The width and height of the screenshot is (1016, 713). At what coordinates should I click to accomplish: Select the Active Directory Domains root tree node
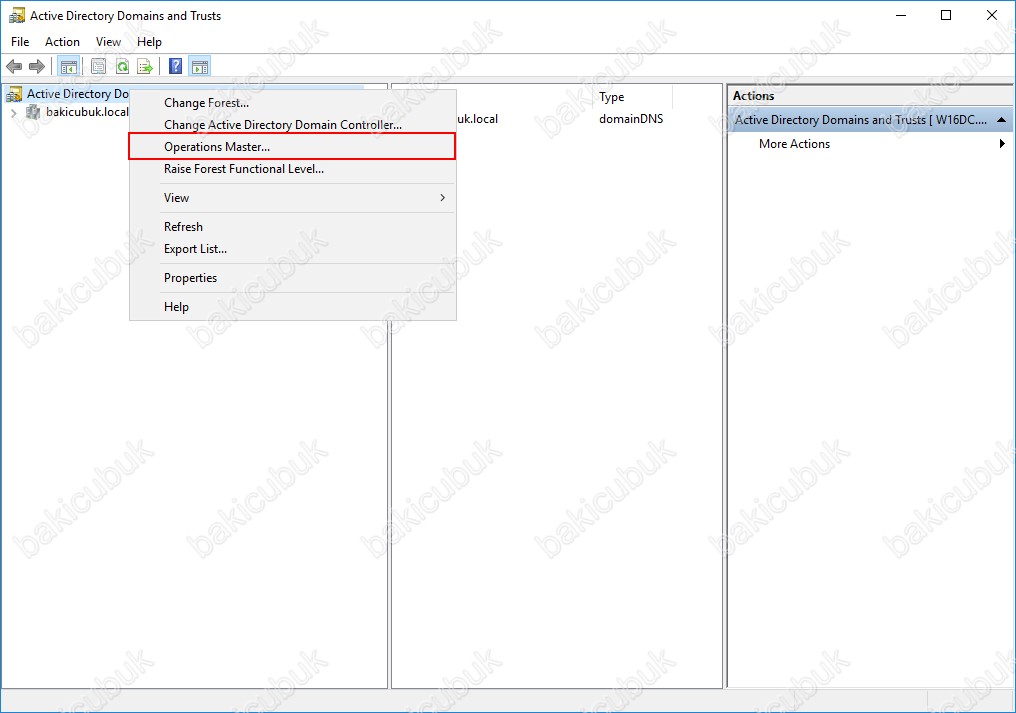pos(77,94)
